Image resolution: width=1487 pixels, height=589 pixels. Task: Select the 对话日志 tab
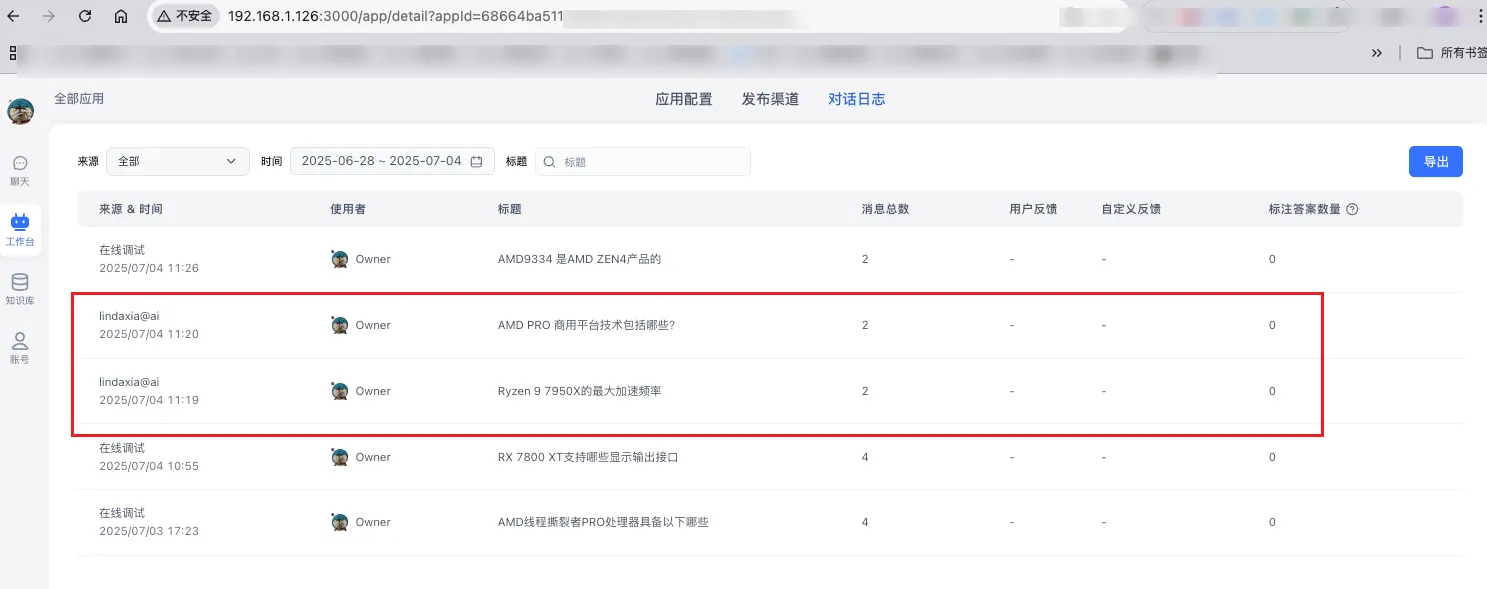[x=856, y=99]
